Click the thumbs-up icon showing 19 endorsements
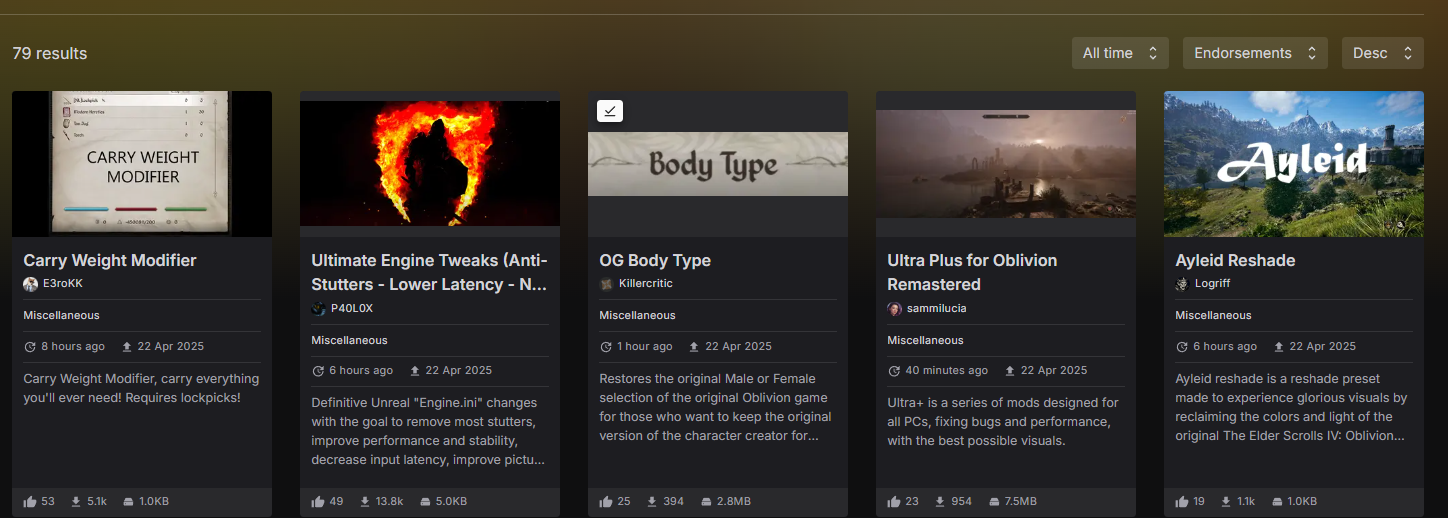This screenshot has width=1448, height=518. 1182,501
